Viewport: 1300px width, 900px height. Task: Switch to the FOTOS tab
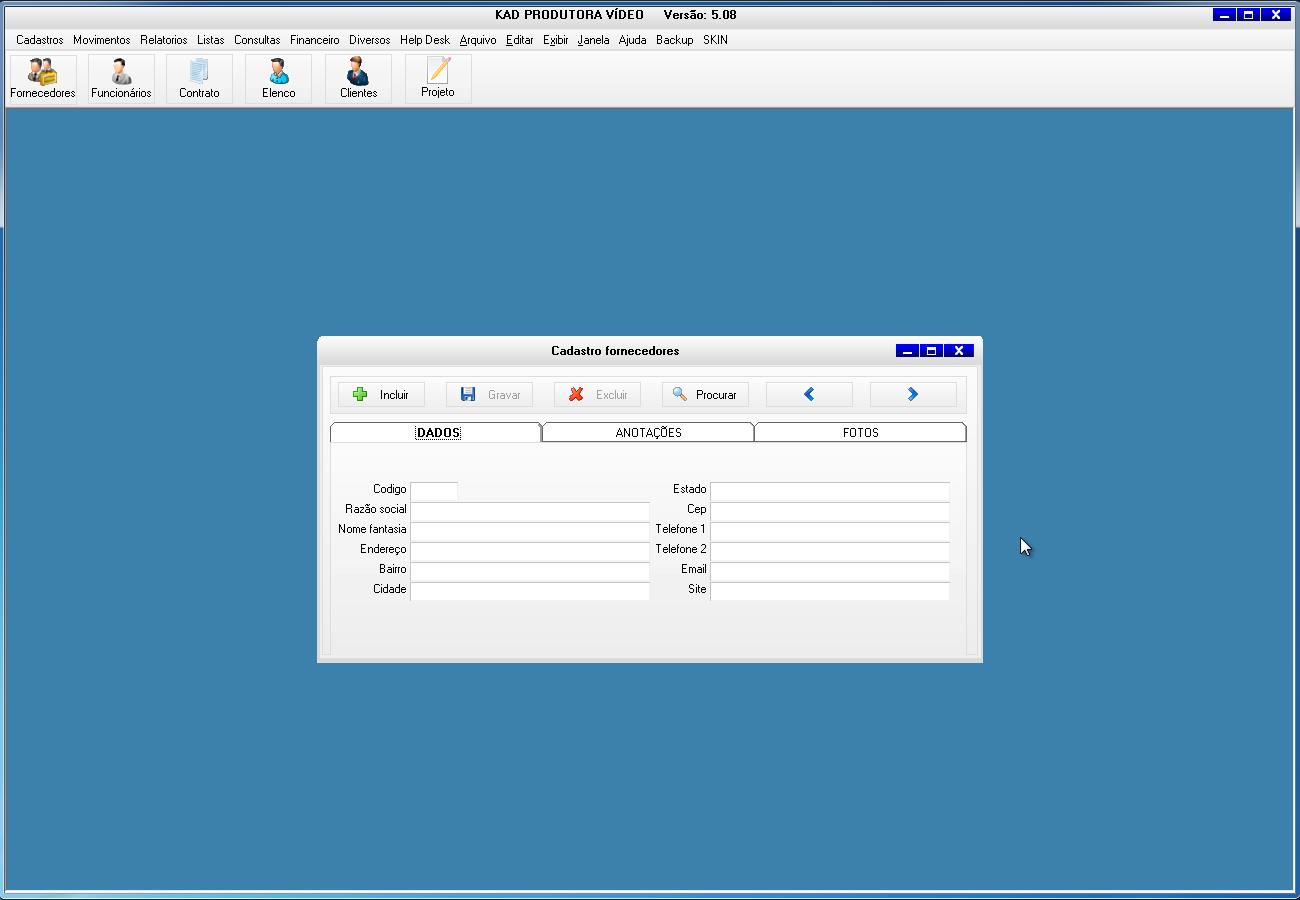861,433
